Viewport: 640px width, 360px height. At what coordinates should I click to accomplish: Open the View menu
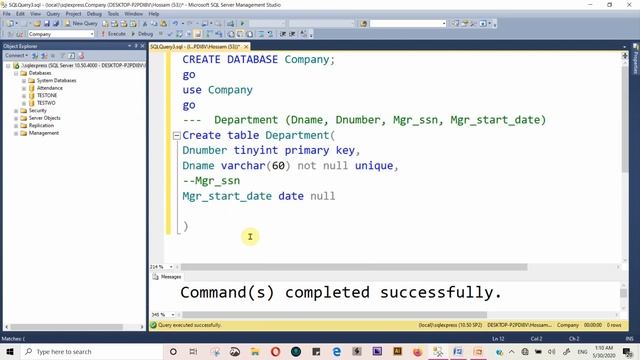[36, 14]
